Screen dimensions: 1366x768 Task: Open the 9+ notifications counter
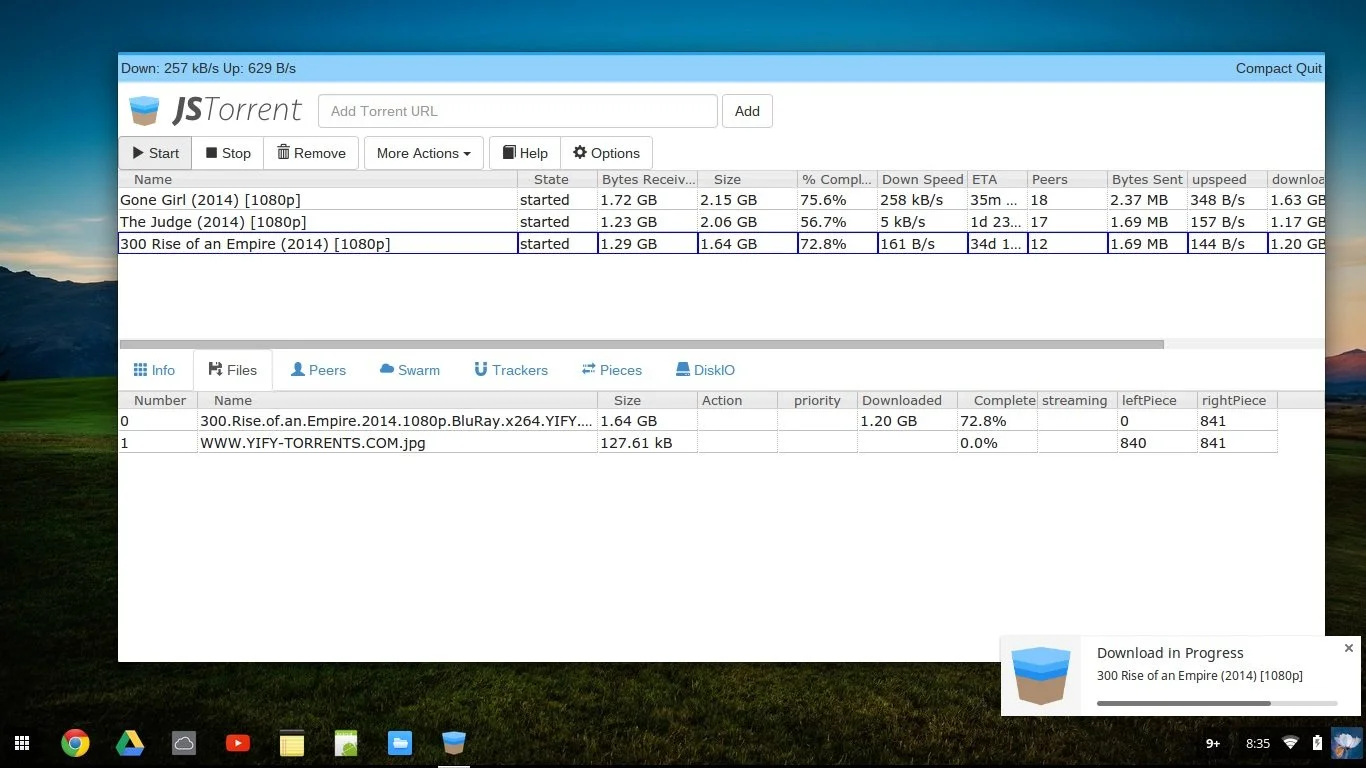tap(1213, 743)
